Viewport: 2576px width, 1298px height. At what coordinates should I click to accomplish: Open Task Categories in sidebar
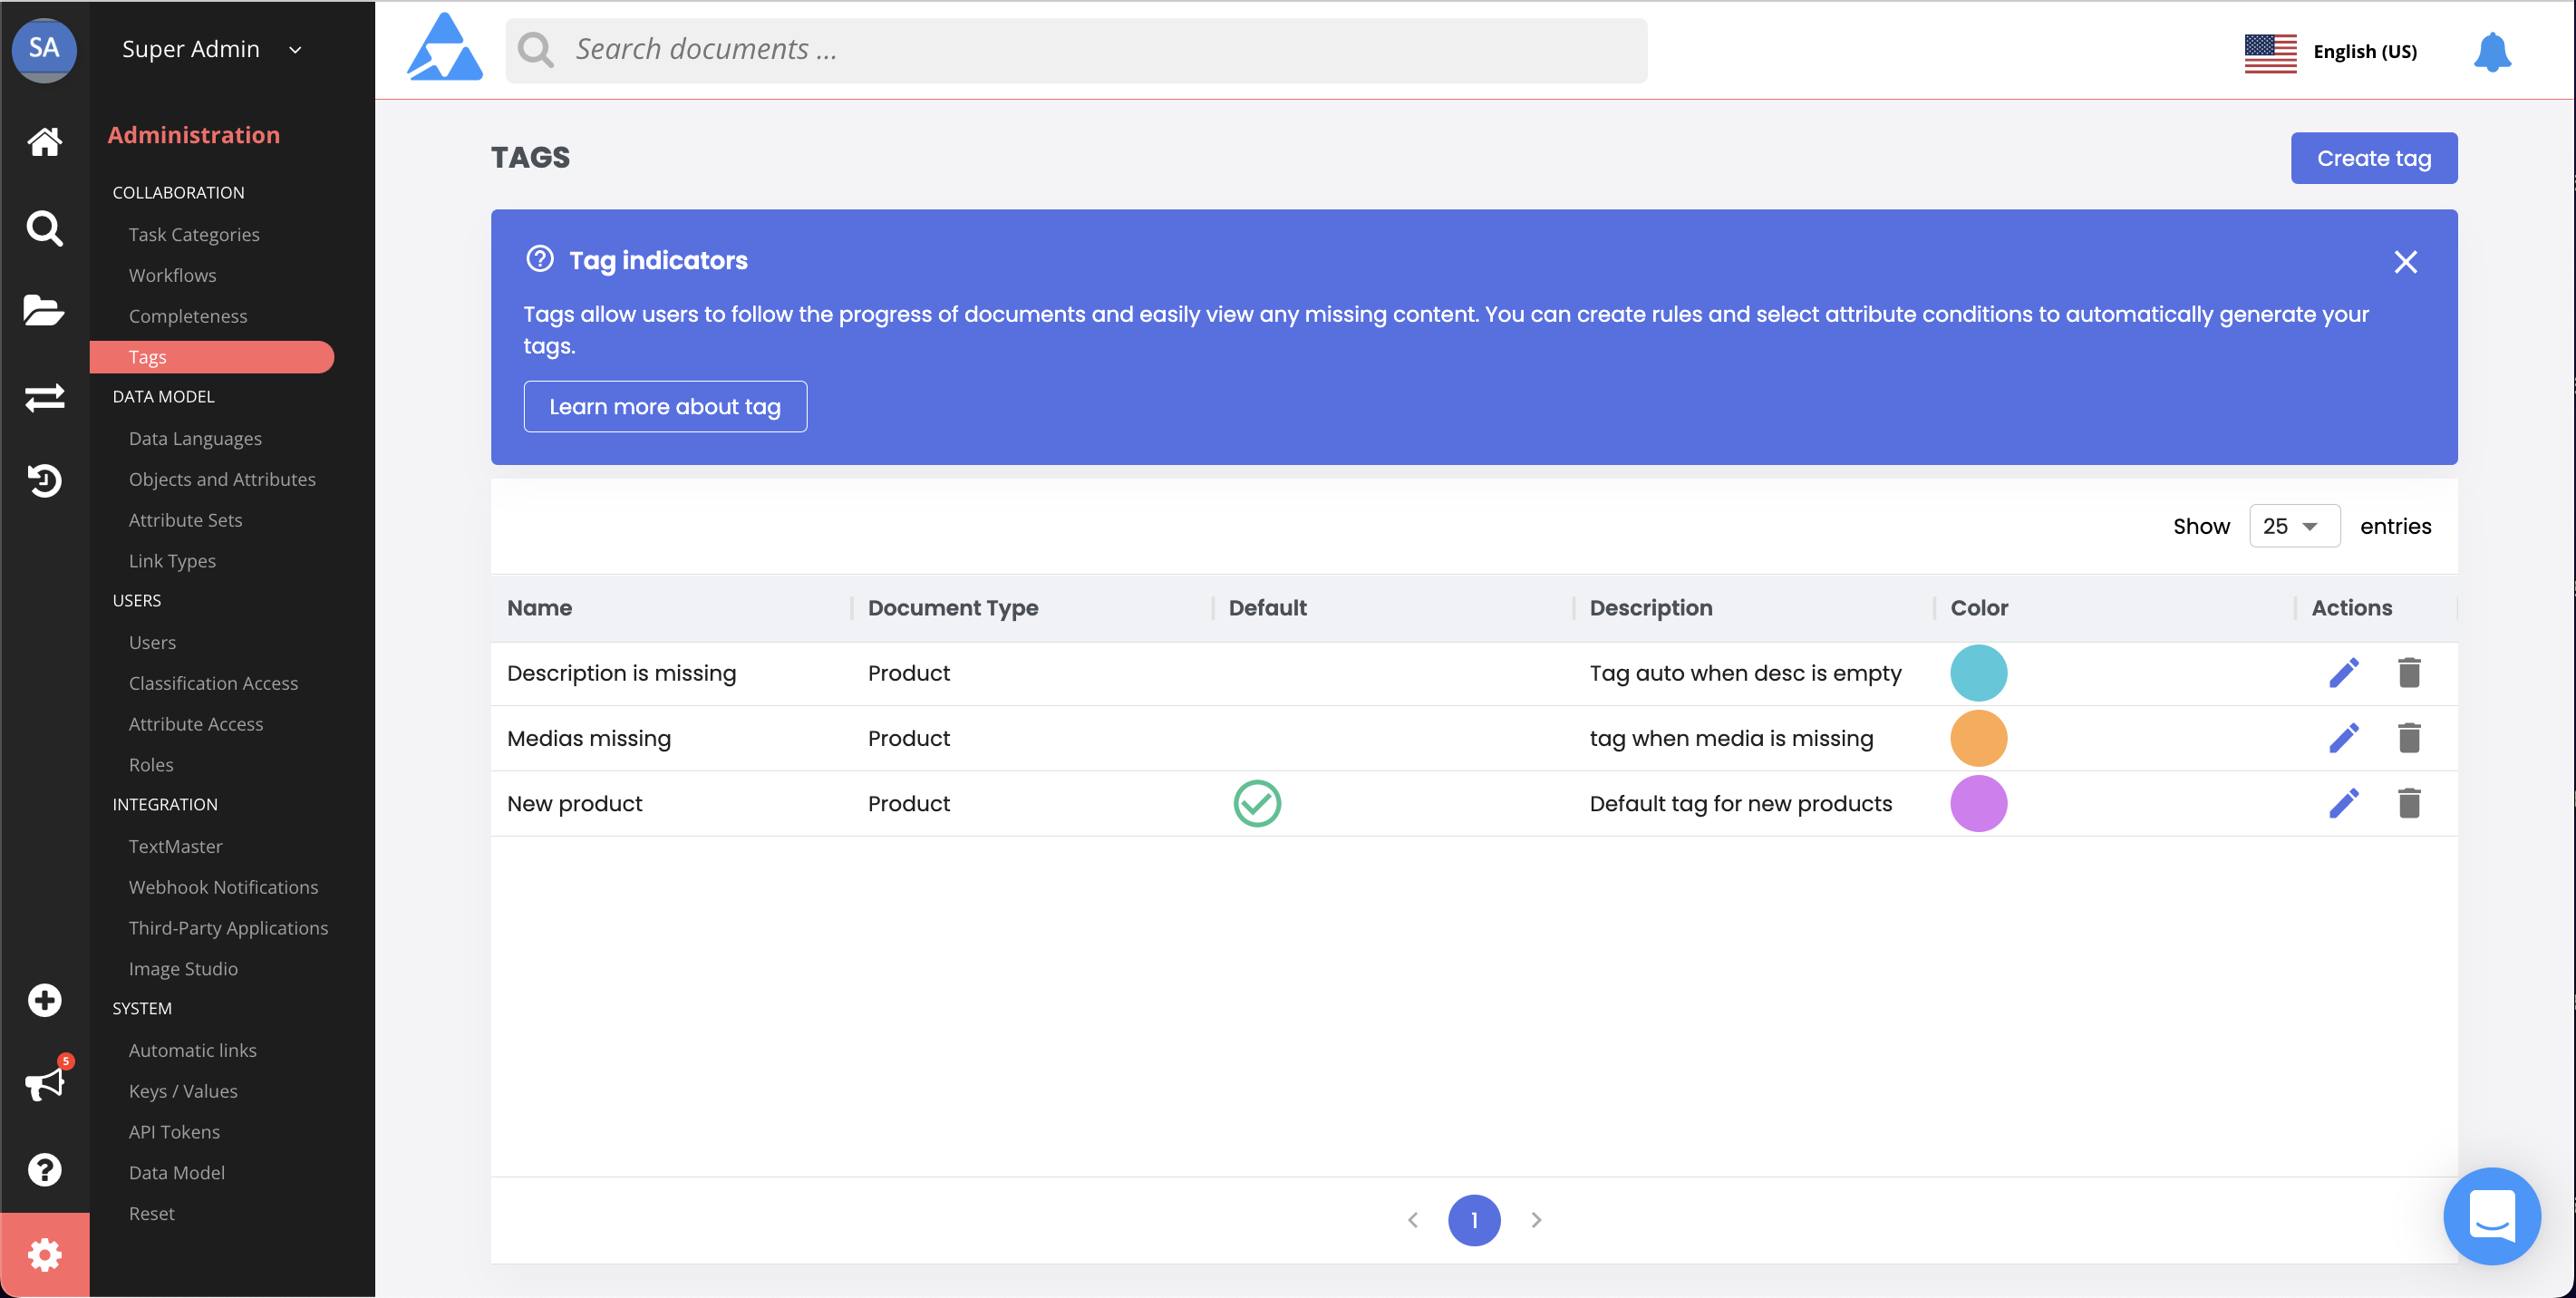(x=194, y=234)
